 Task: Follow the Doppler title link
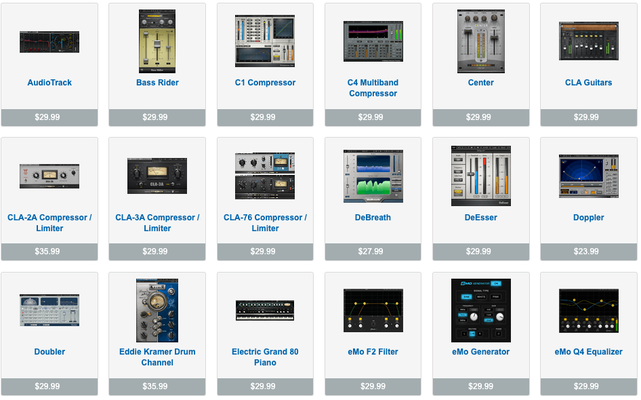coord(589,218)
